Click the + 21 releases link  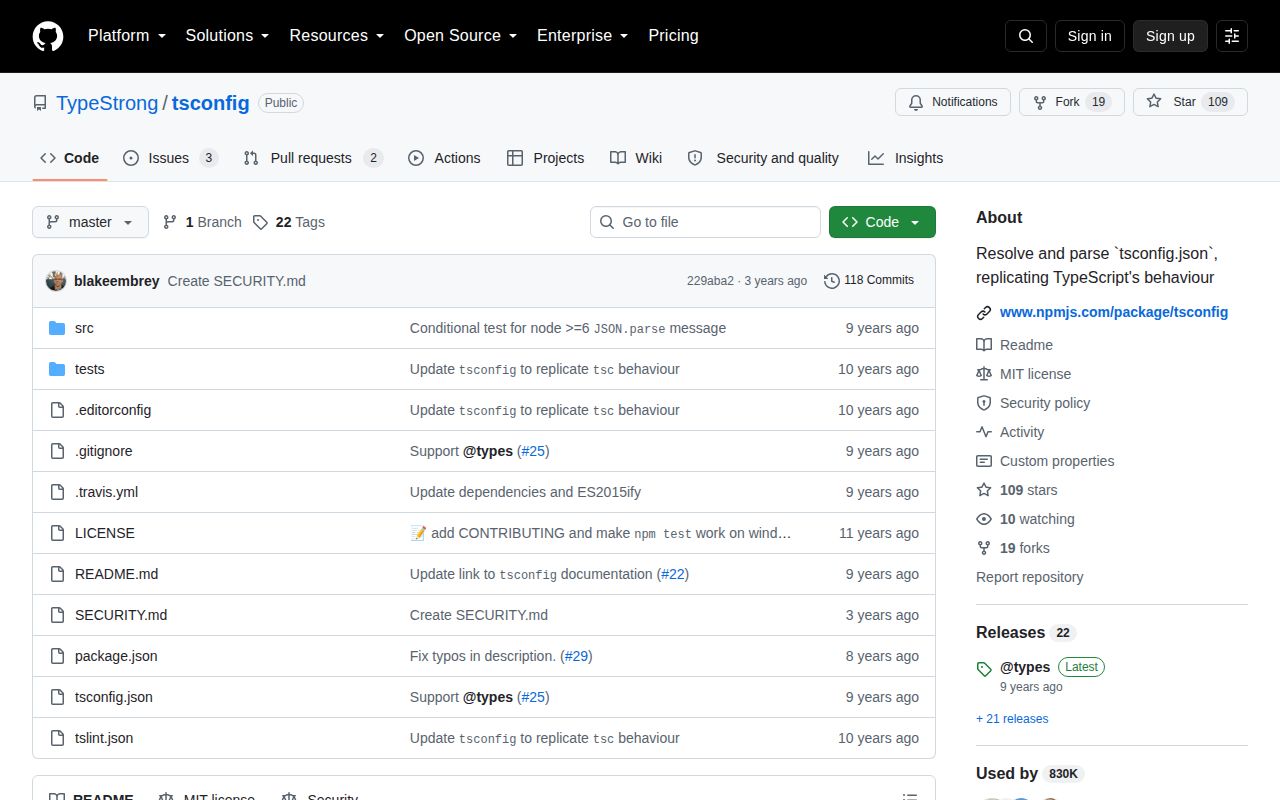(x=1012, y=719)
